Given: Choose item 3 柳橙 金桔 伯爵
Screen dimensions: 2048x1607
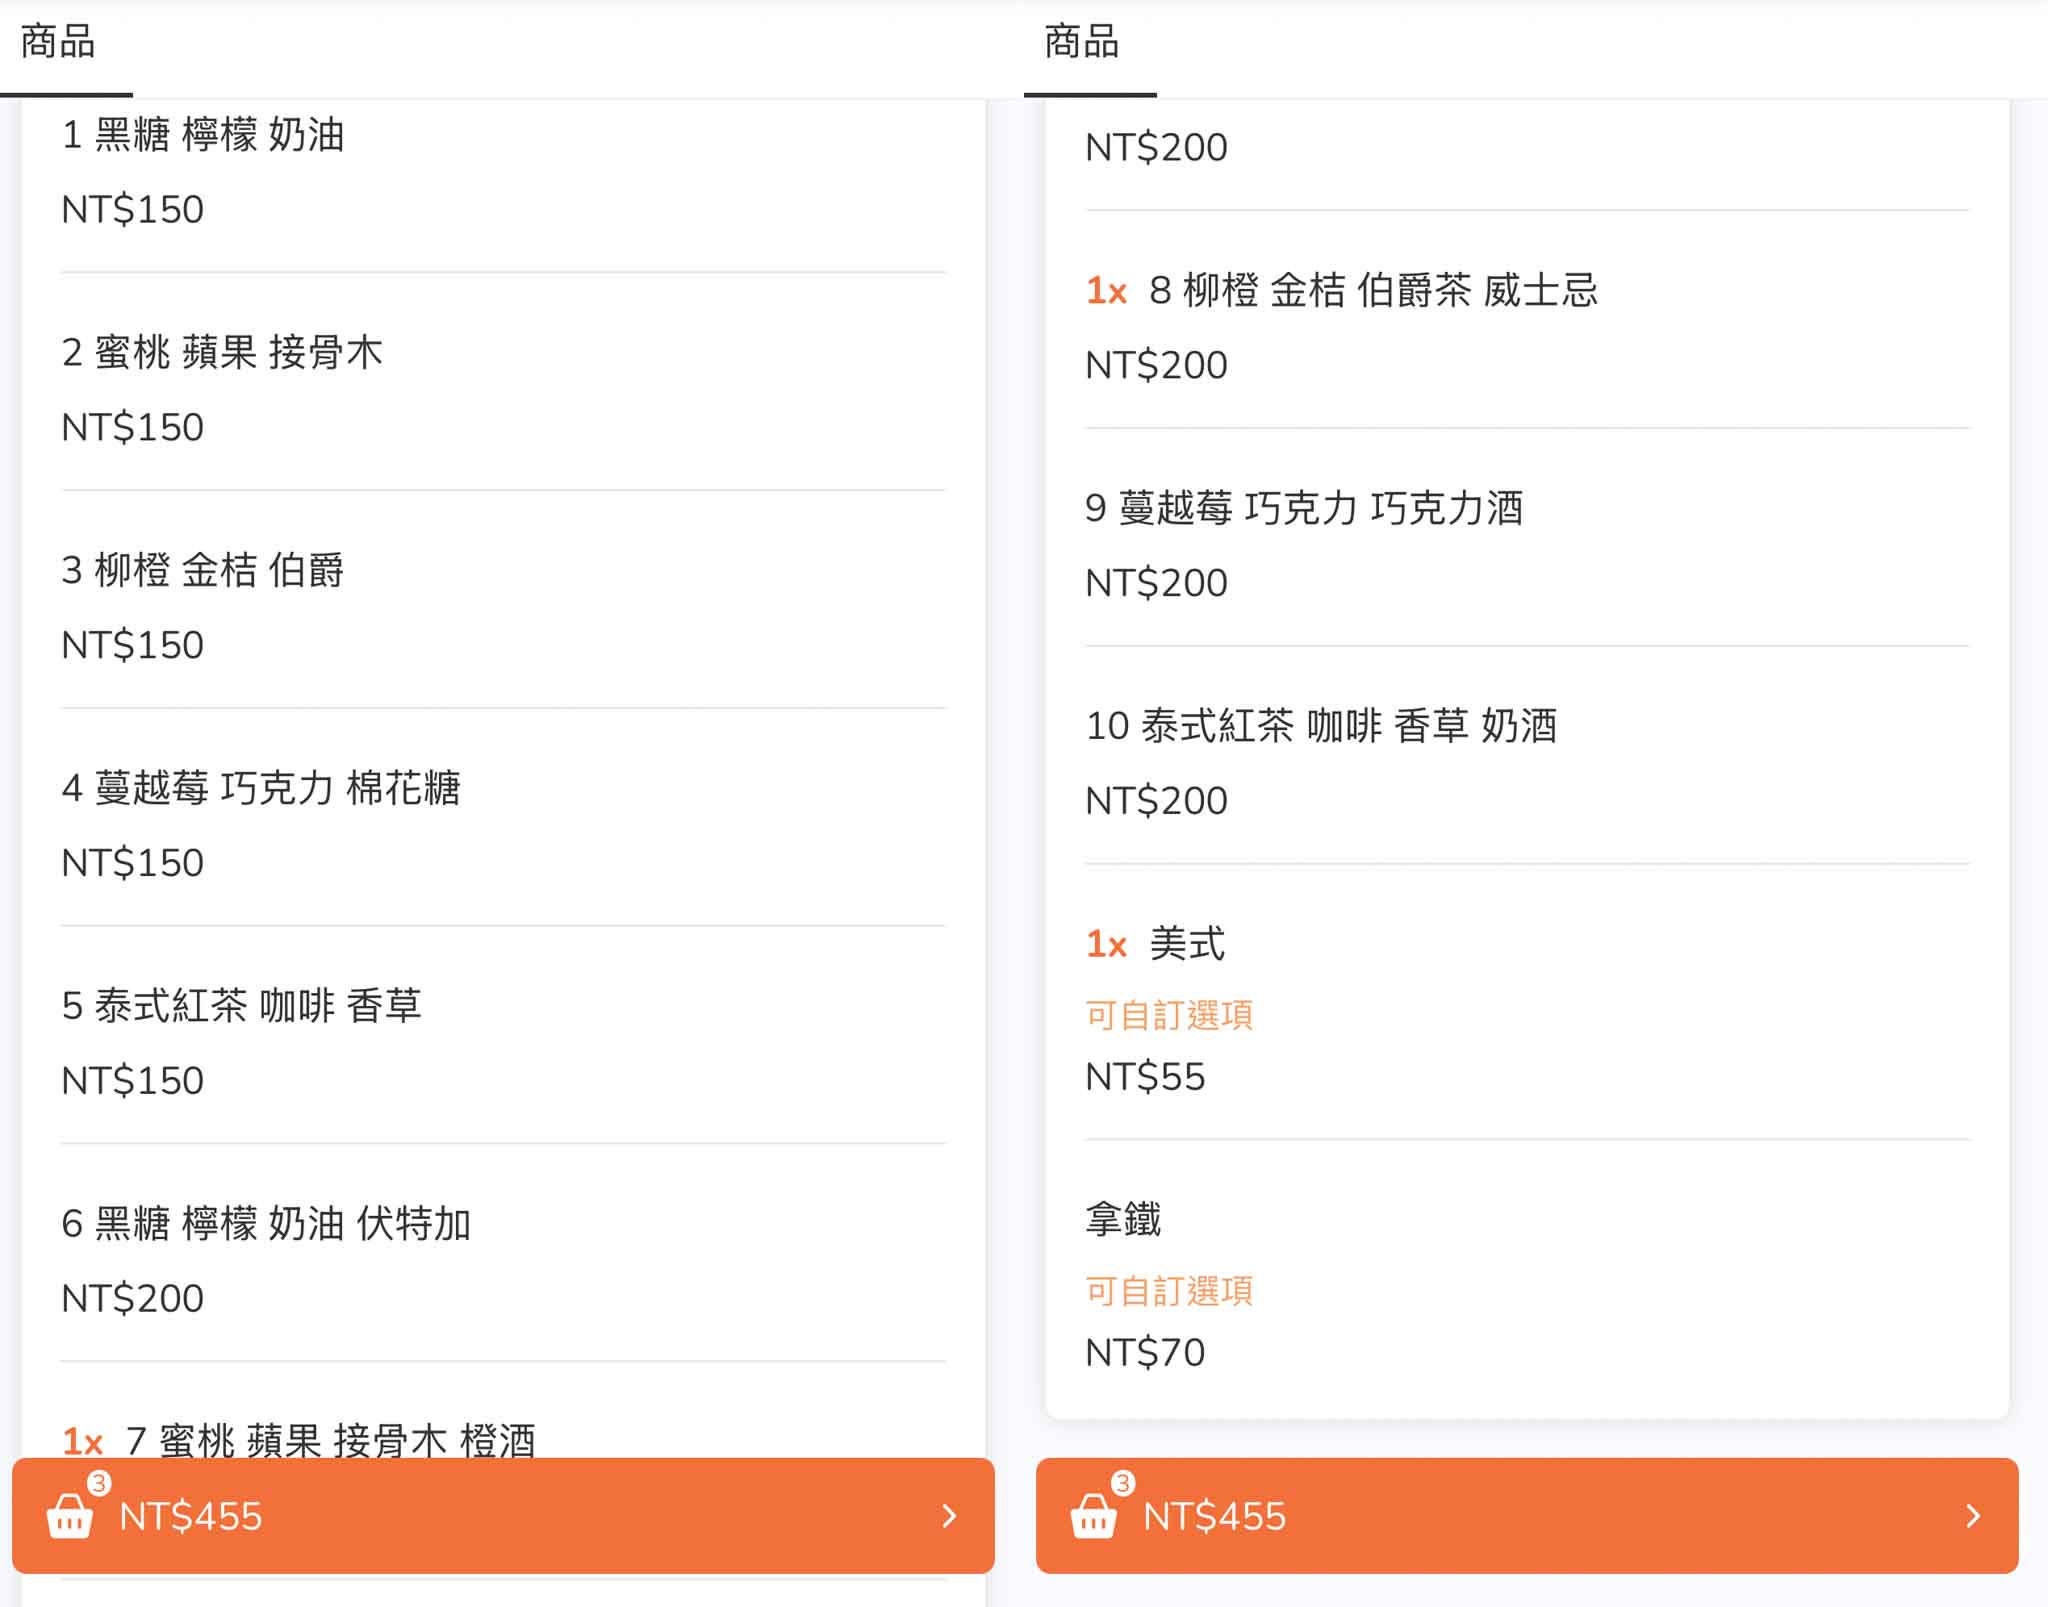Looking at the screenshot, I should click(x=204, y=570).
